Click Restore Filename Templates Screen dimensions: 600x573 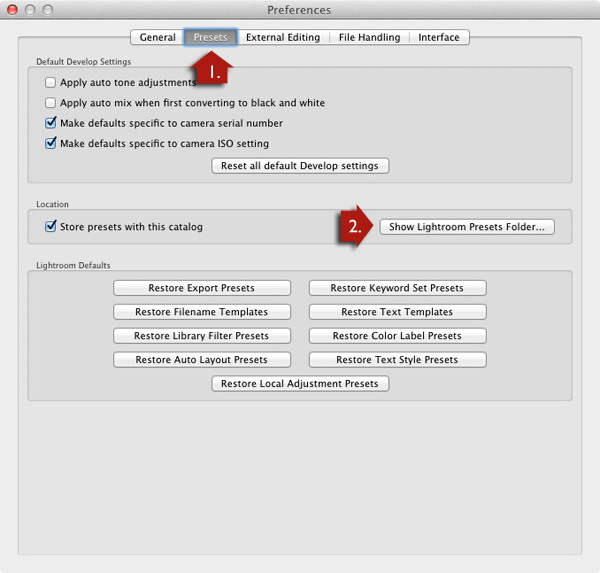(202, 312)
